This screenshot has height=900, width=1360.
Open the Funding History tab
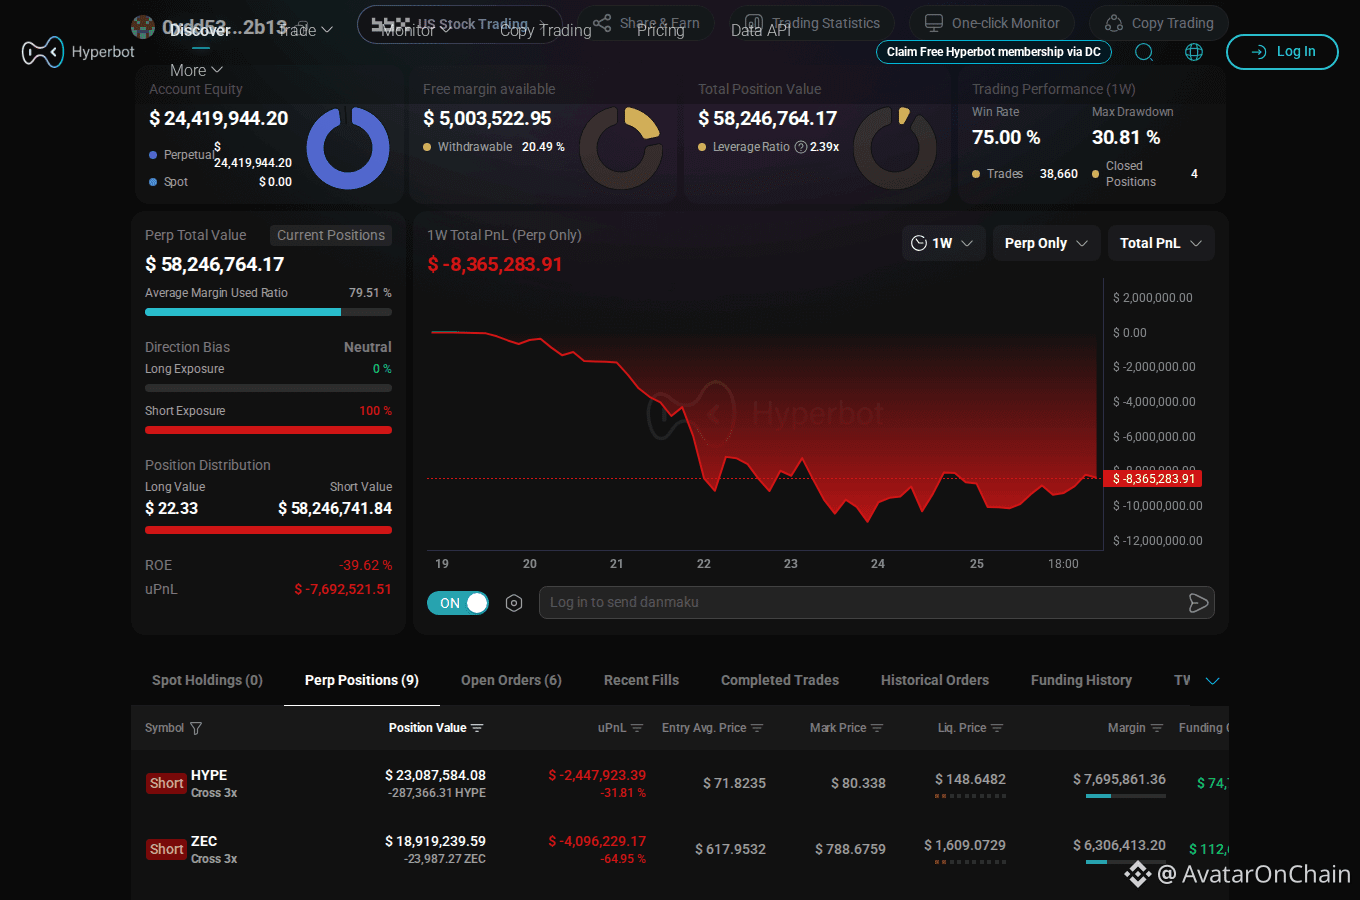1081,680
